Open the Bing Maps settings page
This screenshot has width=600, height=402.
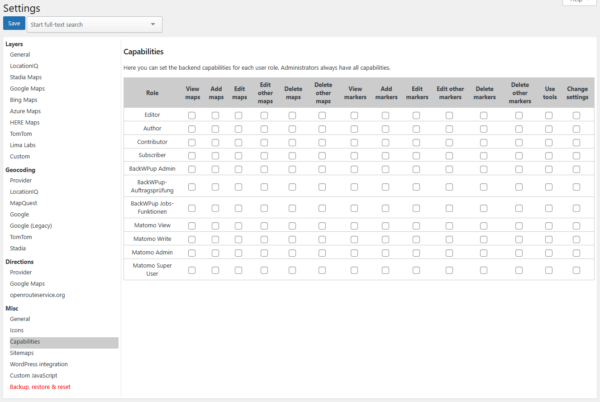[25, 99]
